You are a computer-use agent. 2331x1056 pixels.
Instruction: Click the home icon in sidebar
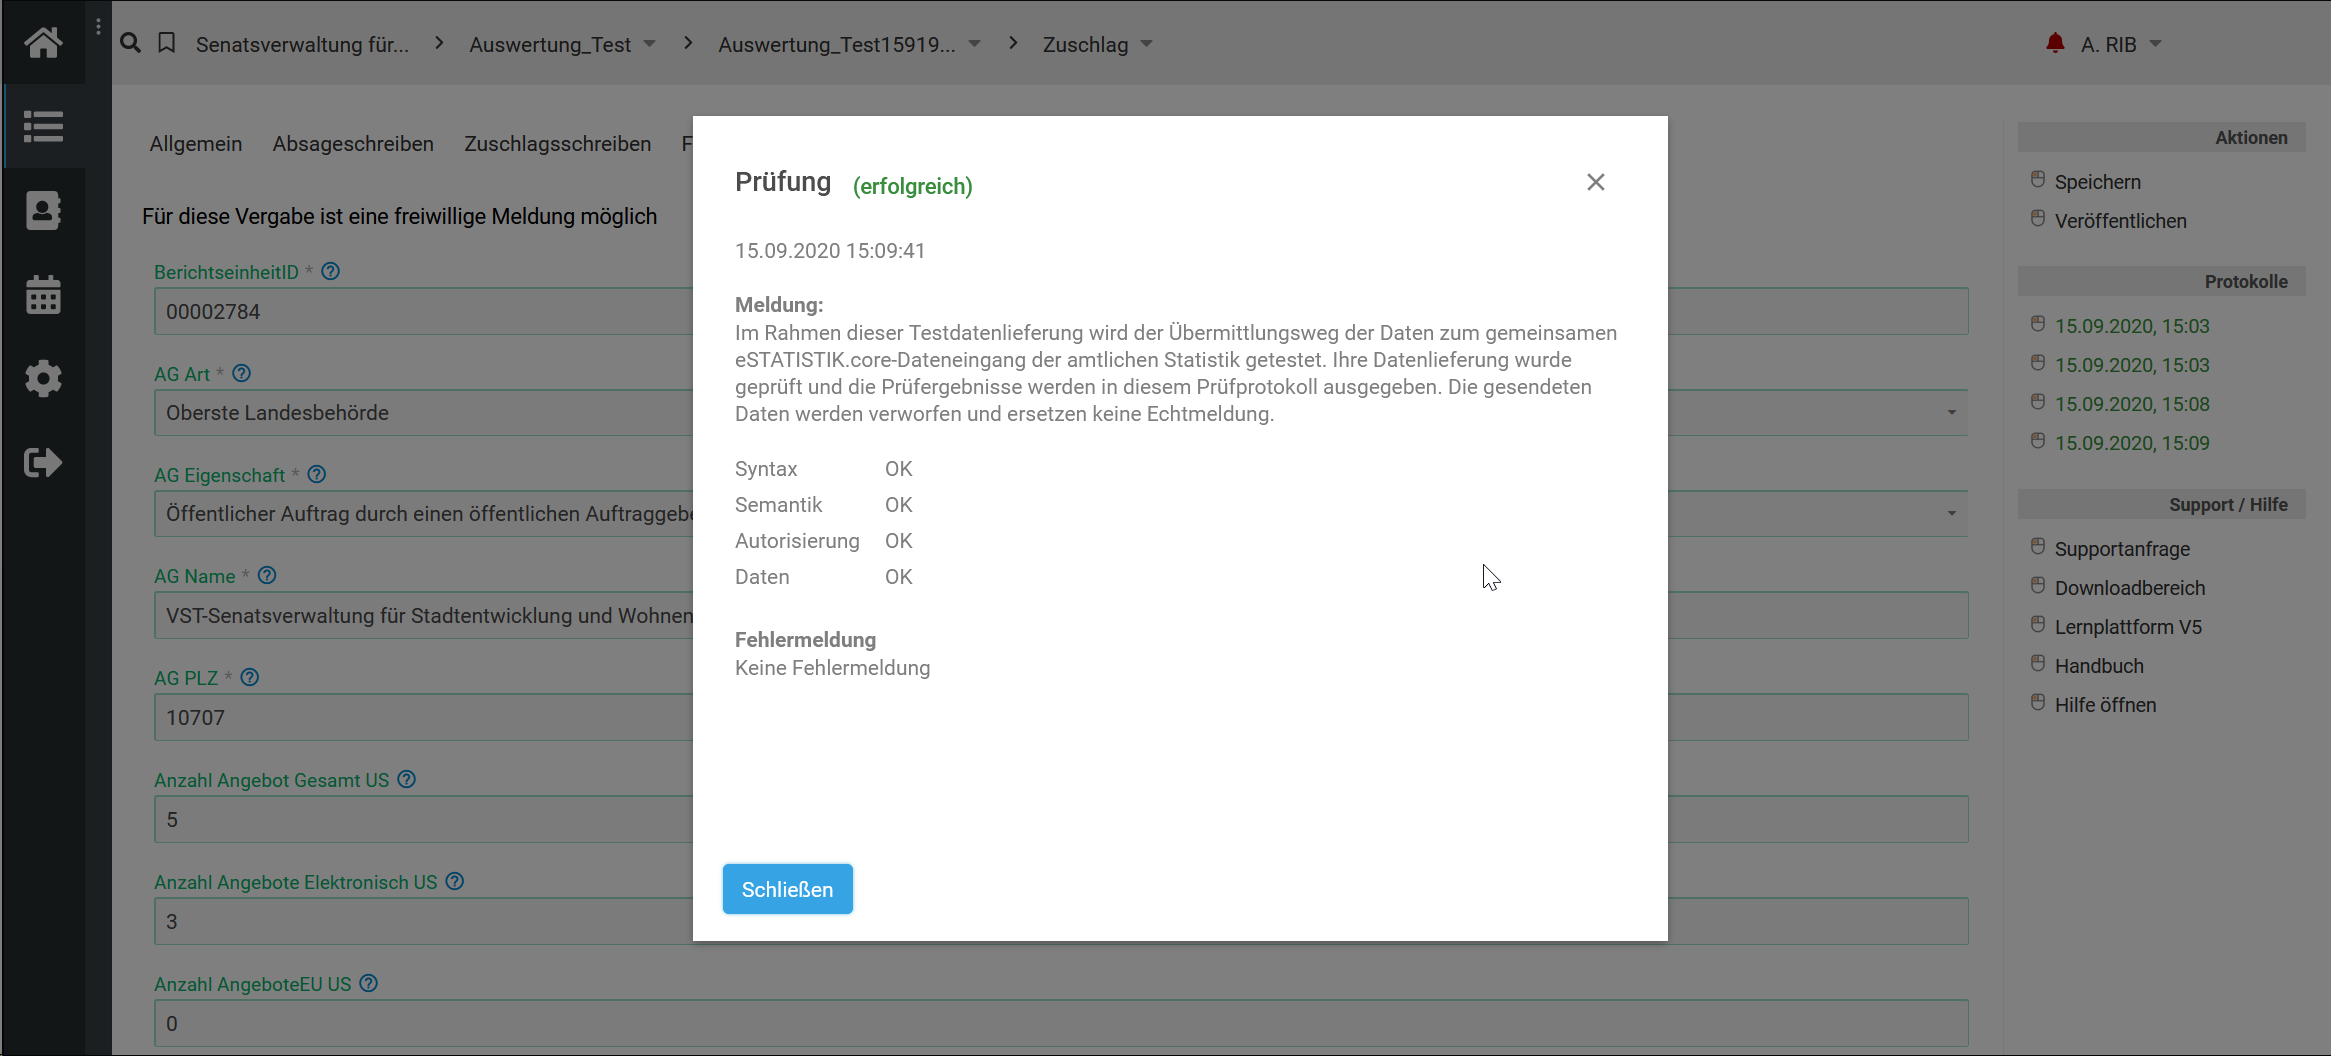(43, 43)
